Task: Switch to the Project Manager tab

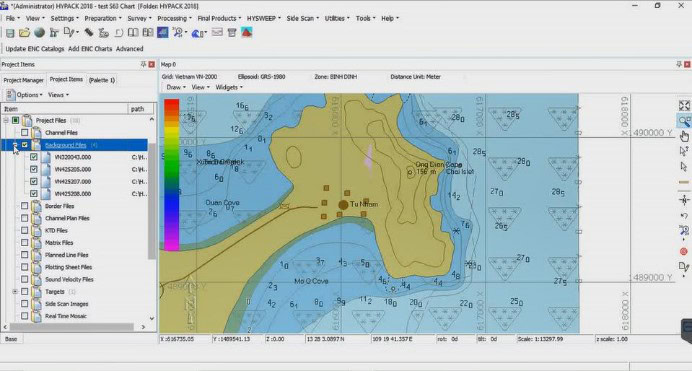Action: click(23, 80)
